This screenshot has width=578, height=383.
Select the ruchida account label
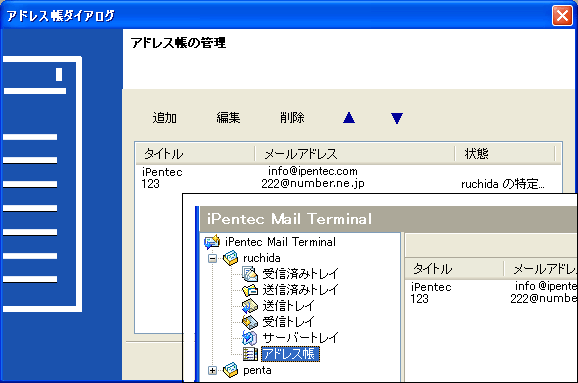tap(262, 258)
